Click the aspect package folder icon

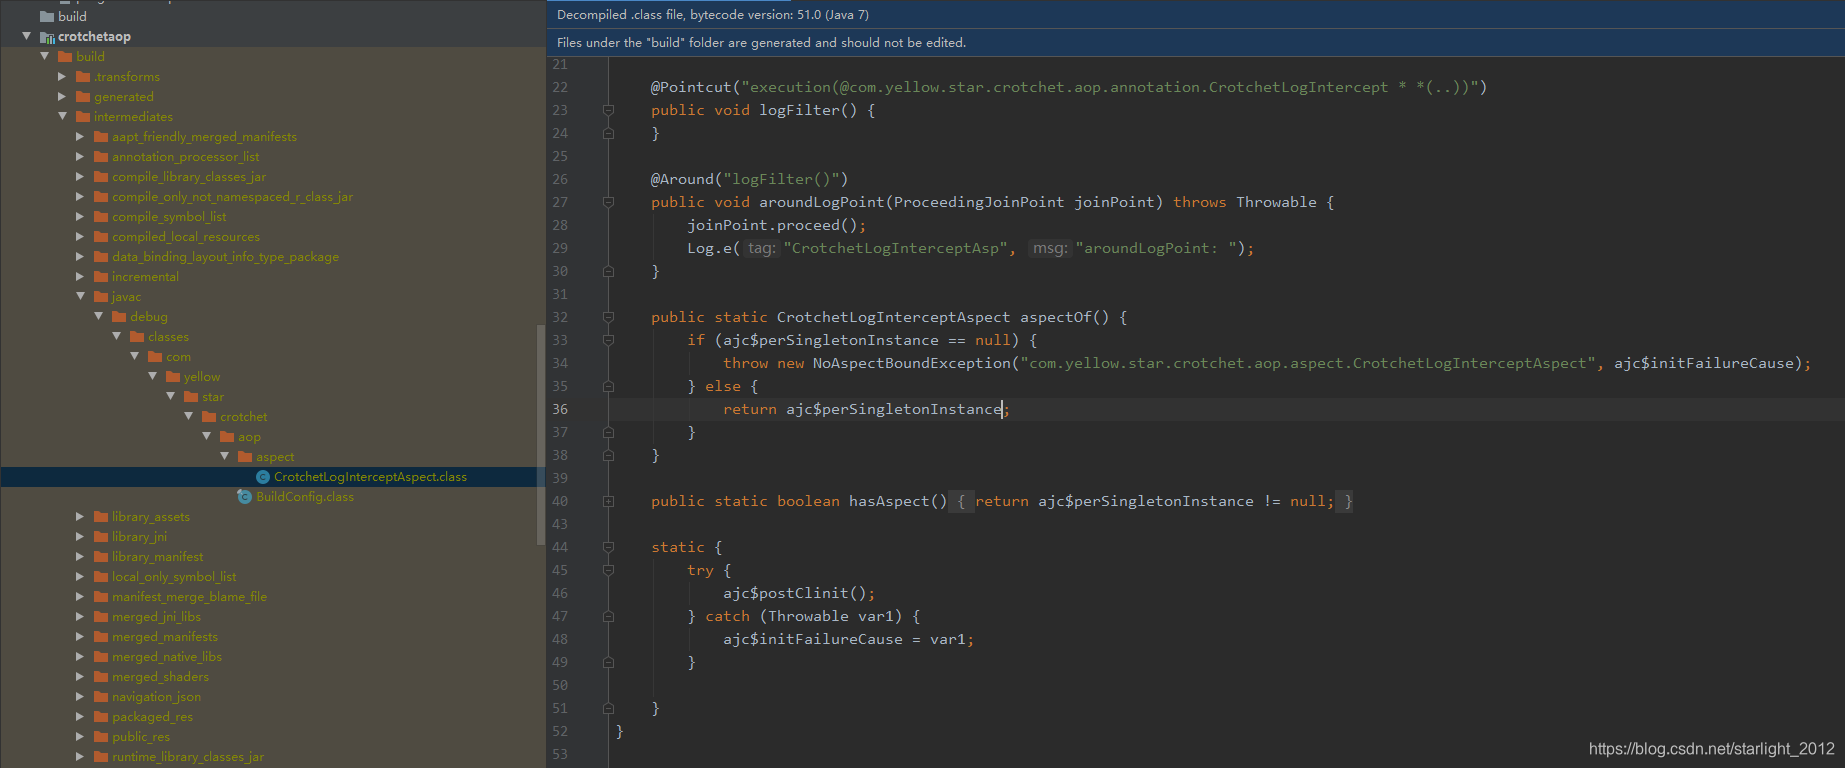(x=245, y=457)
